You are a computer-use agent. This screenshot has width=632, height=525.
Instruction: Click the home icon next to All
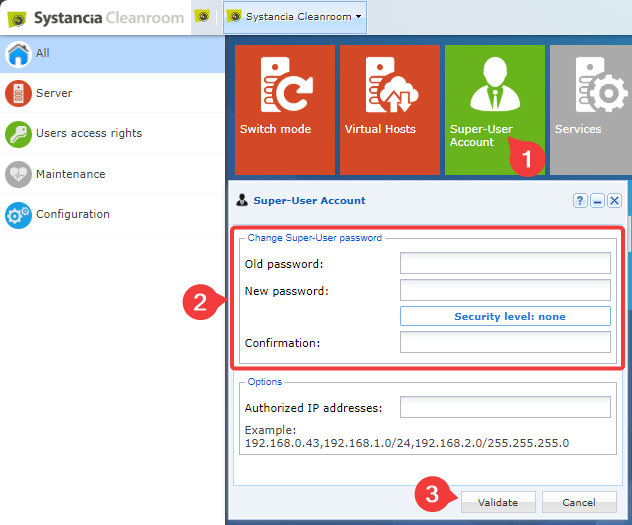pyautogui.click(x=18, y=53)
